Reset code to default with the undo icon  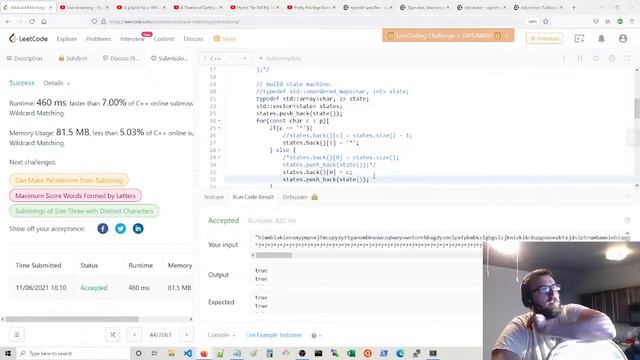[x=596, y=58]
